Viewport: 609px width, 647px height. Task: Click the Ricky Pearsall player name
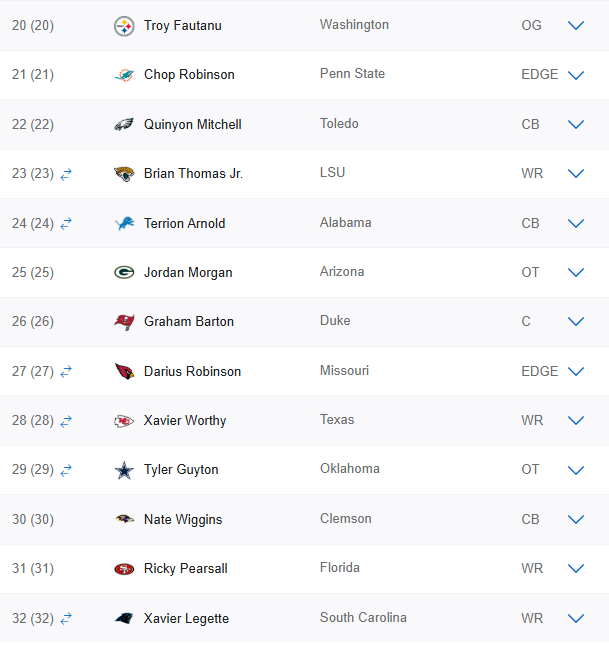pyautogui.click(x=186, y=569)
